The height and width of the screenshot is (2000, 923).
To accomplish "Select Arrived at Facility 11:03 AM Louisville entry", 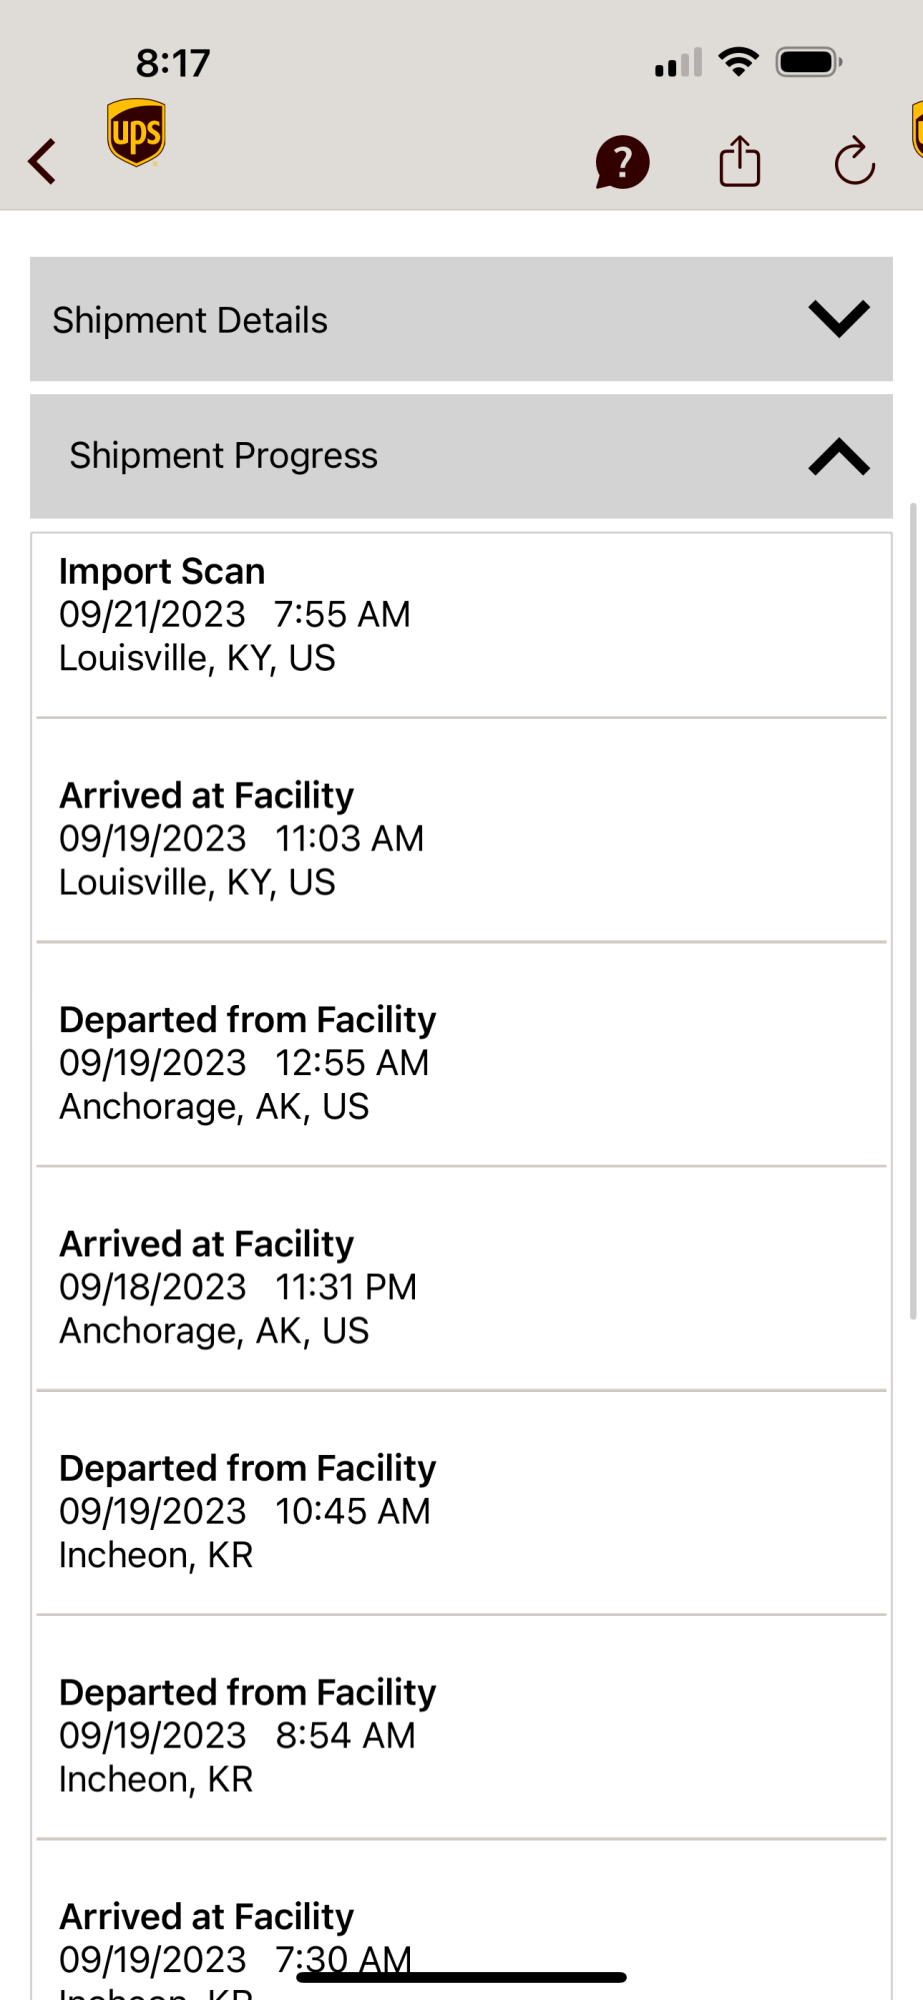I will tap(460, 838).
